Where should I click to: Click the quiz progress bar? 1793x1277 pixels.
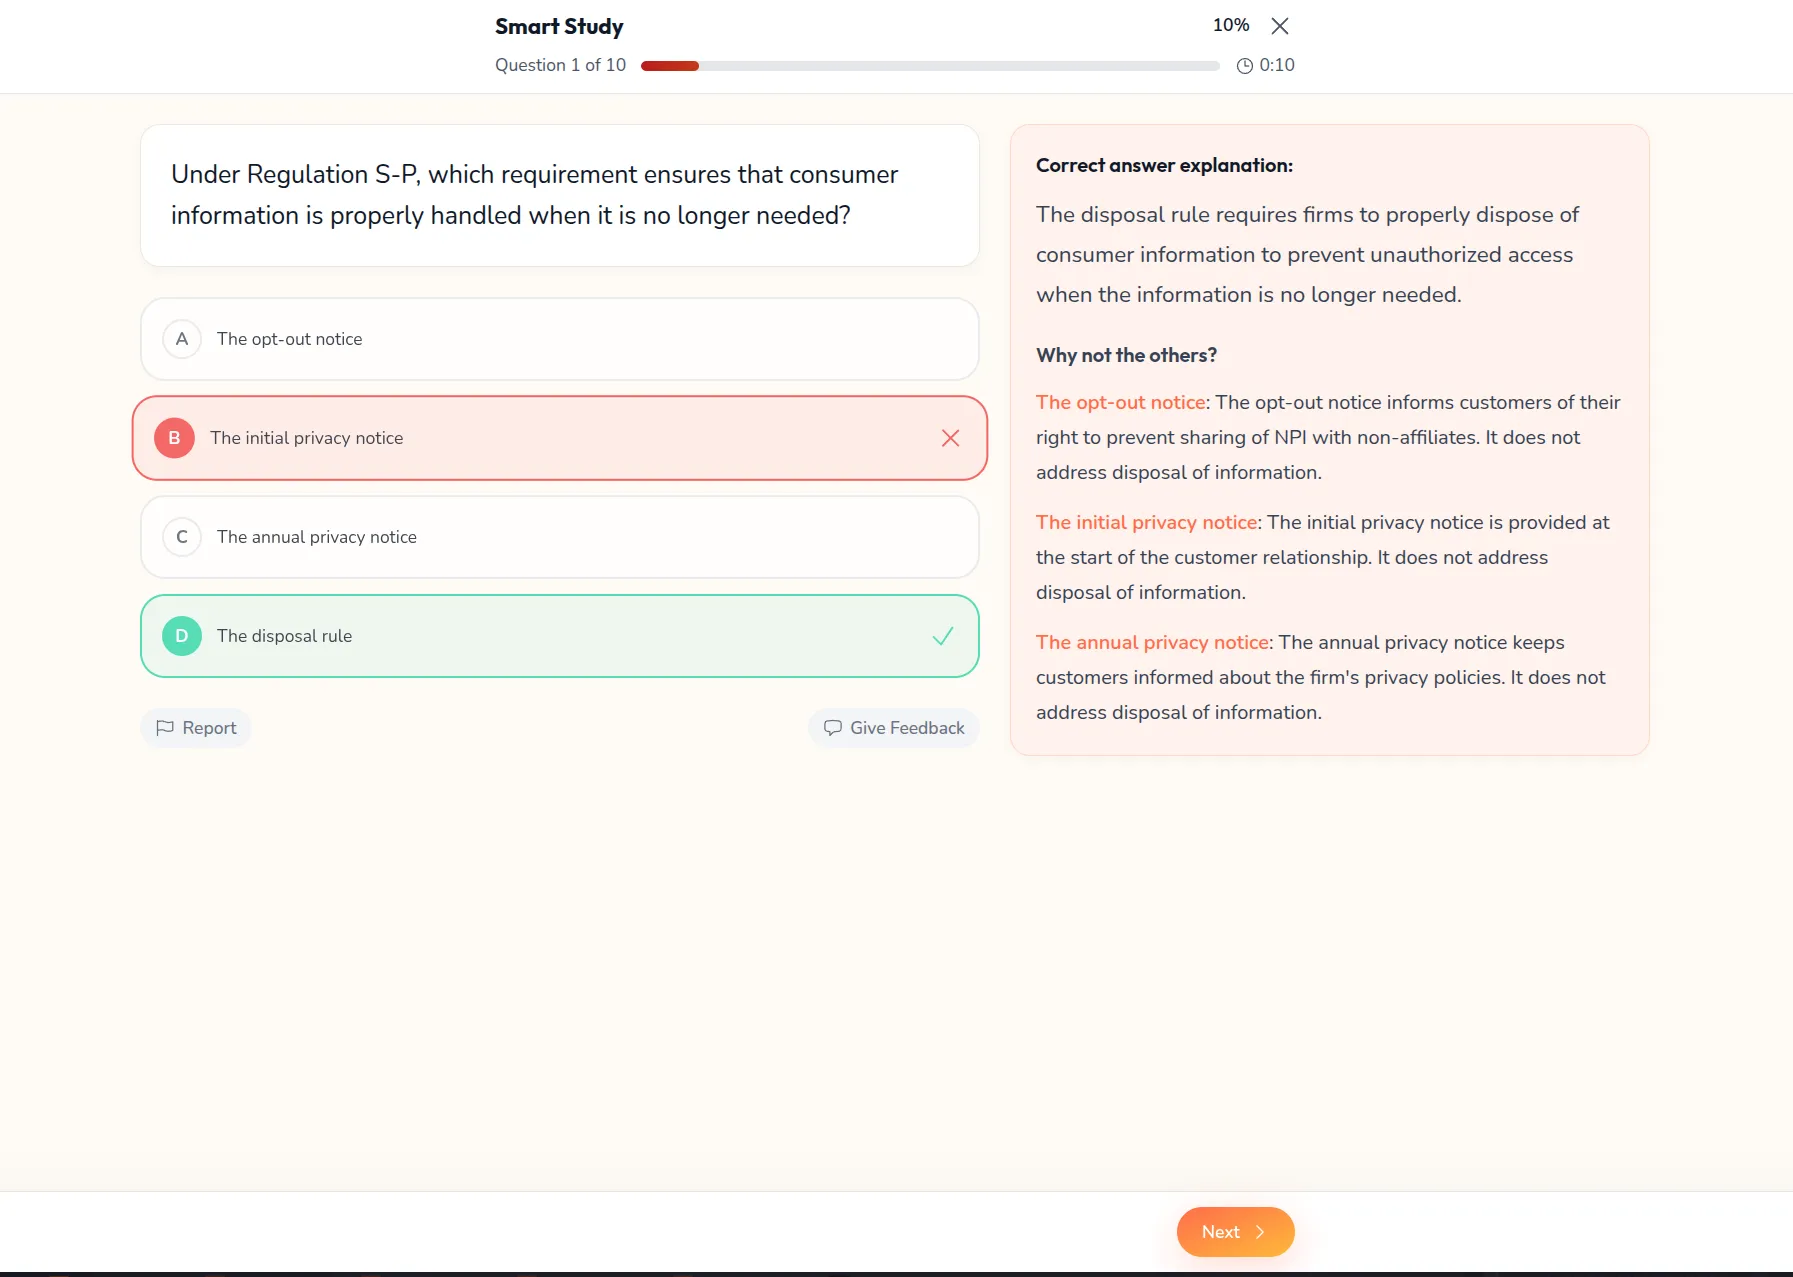[x=929, y=66]
